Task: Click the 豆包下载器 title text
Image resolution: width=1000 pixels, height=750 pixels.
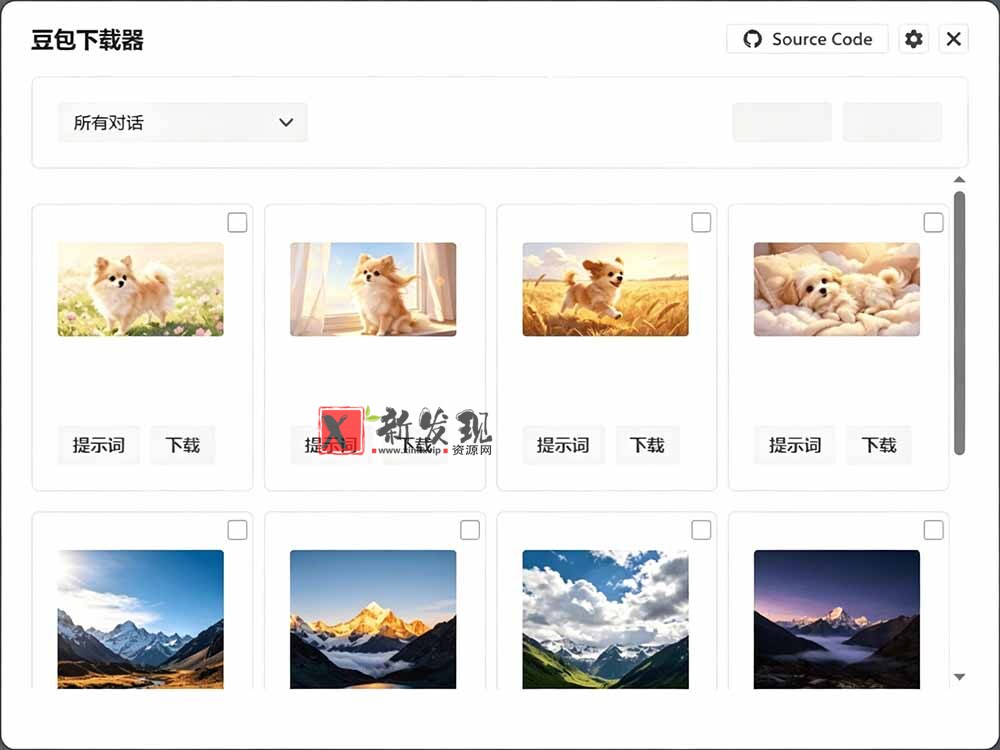Action: click(x=87, y=40)
